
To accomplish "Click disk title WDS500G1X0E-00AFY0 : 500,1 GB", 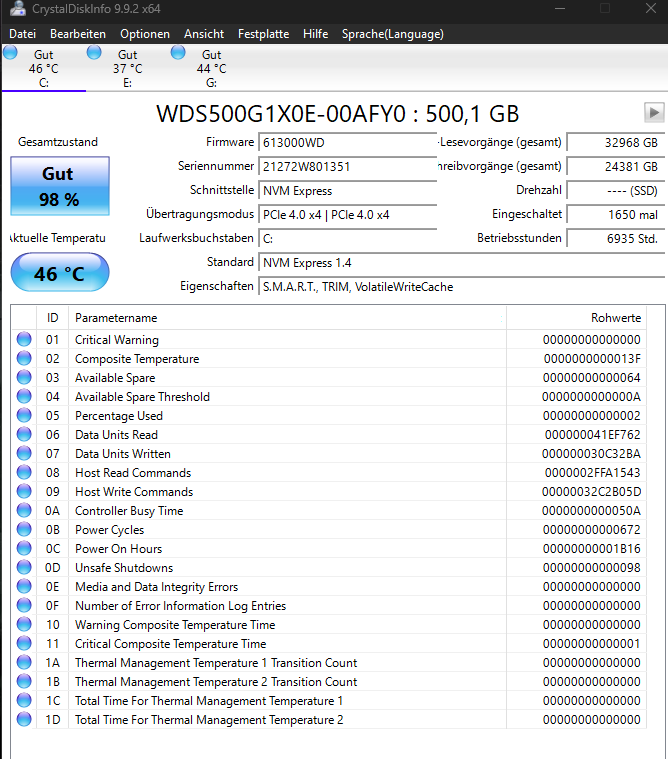I will click(337, 114).
